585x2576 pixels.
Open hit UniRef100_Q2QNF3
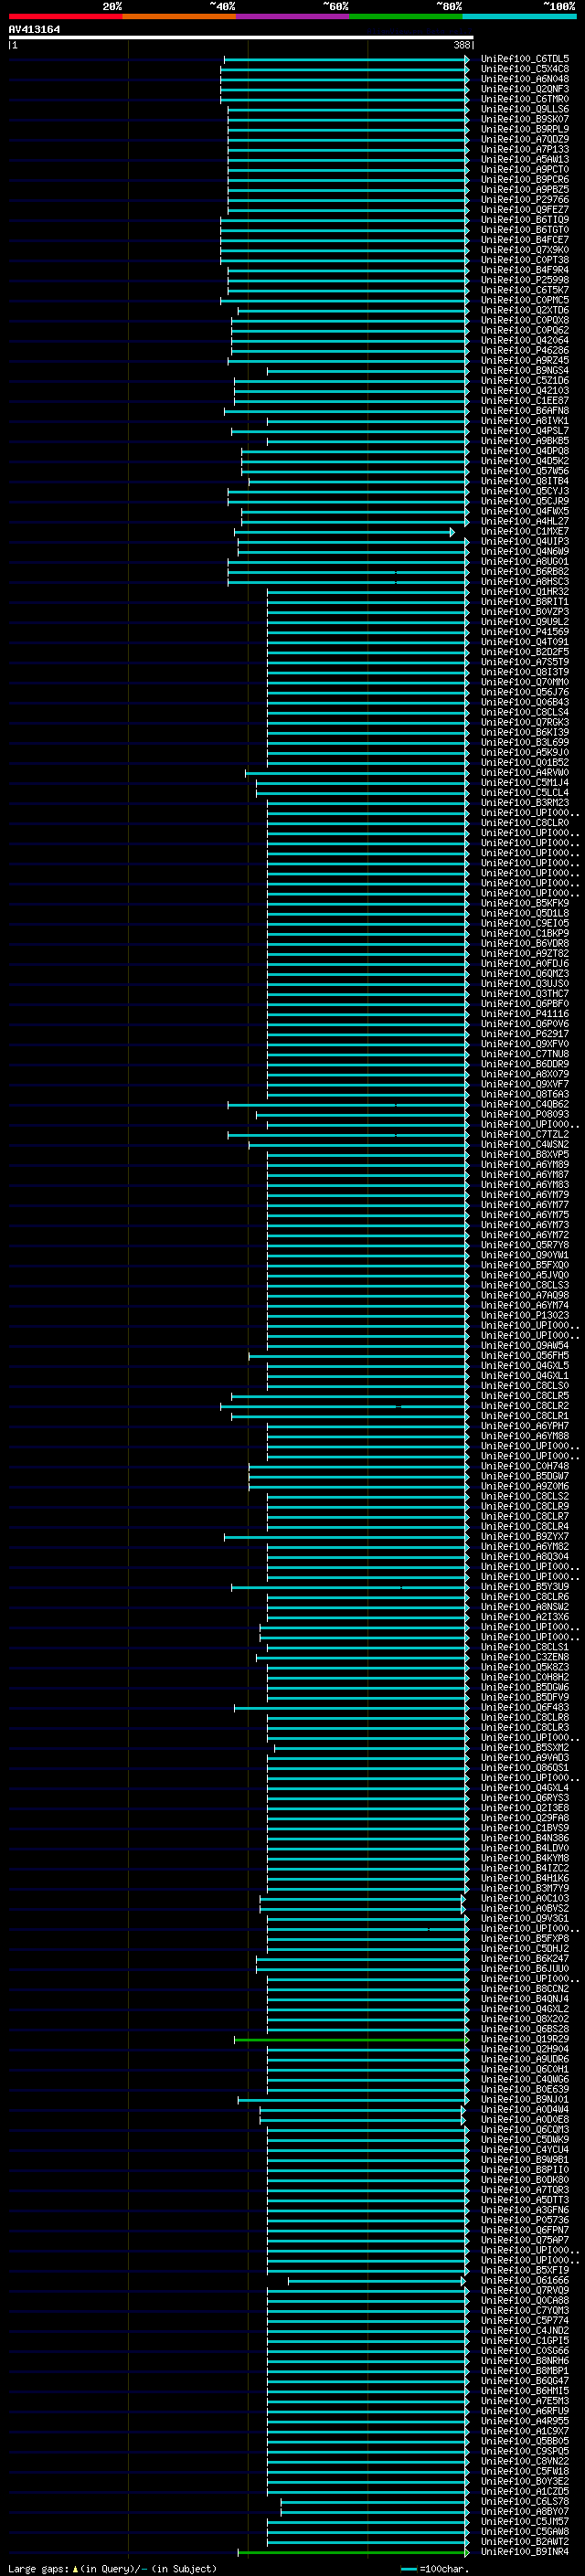click(524, 89)
